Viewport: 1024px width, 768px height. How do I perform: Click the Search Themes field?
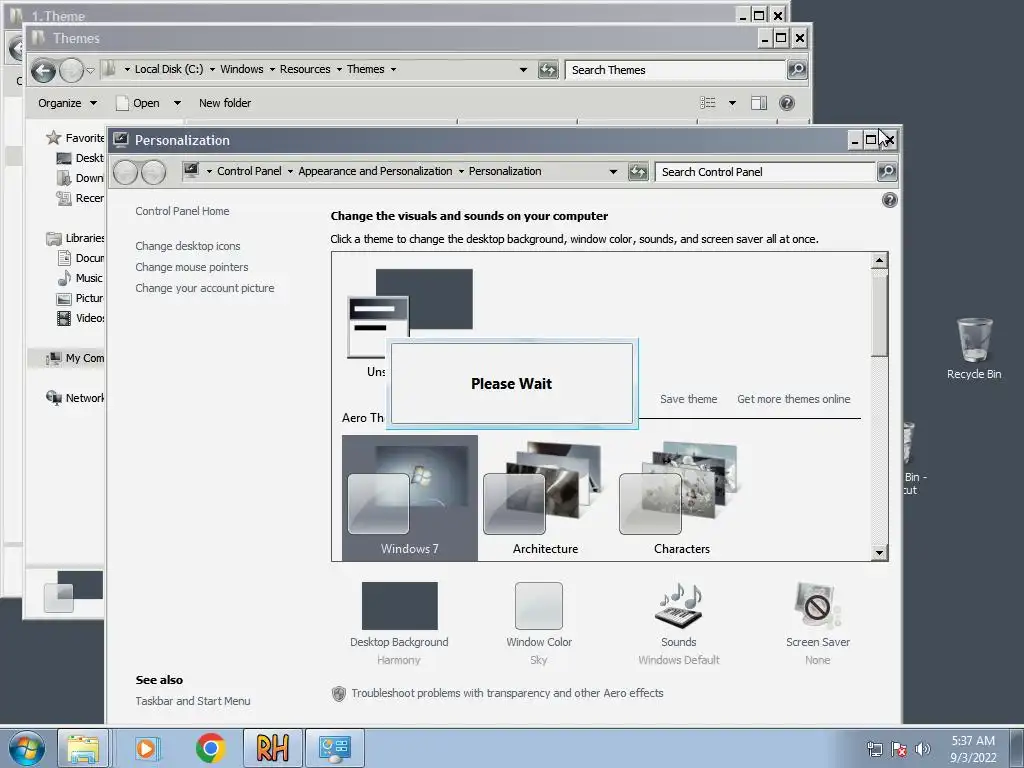(675, 70)
